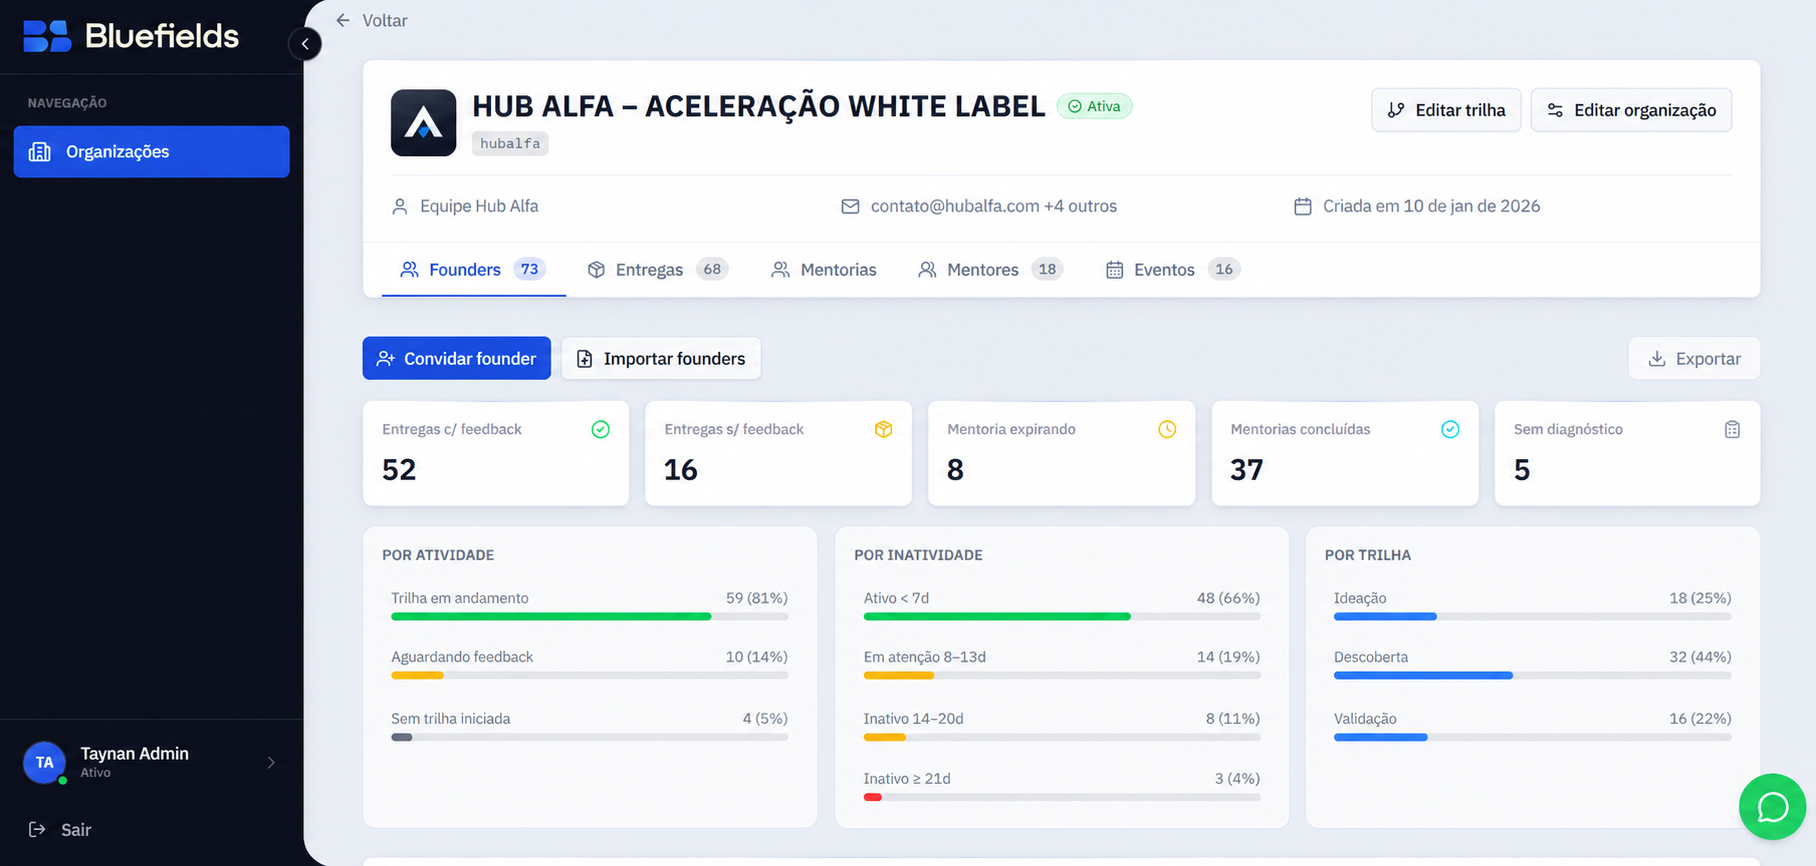Click the Sem trilha iniciada progress bar
Image resolution: width=1816 pixels, height=866 pixels.
click(x=590, y=738)
